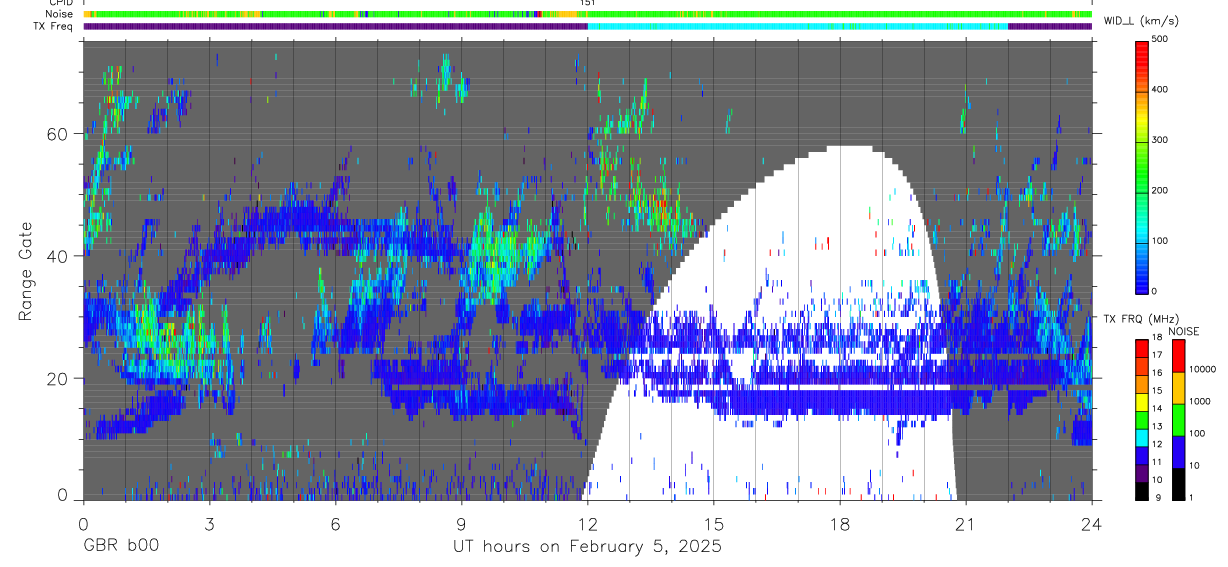Screen dimensions: 1228x567
Task: Click the 18 MHz tick on TX FRQ legend
Action: click(1156, 338)
